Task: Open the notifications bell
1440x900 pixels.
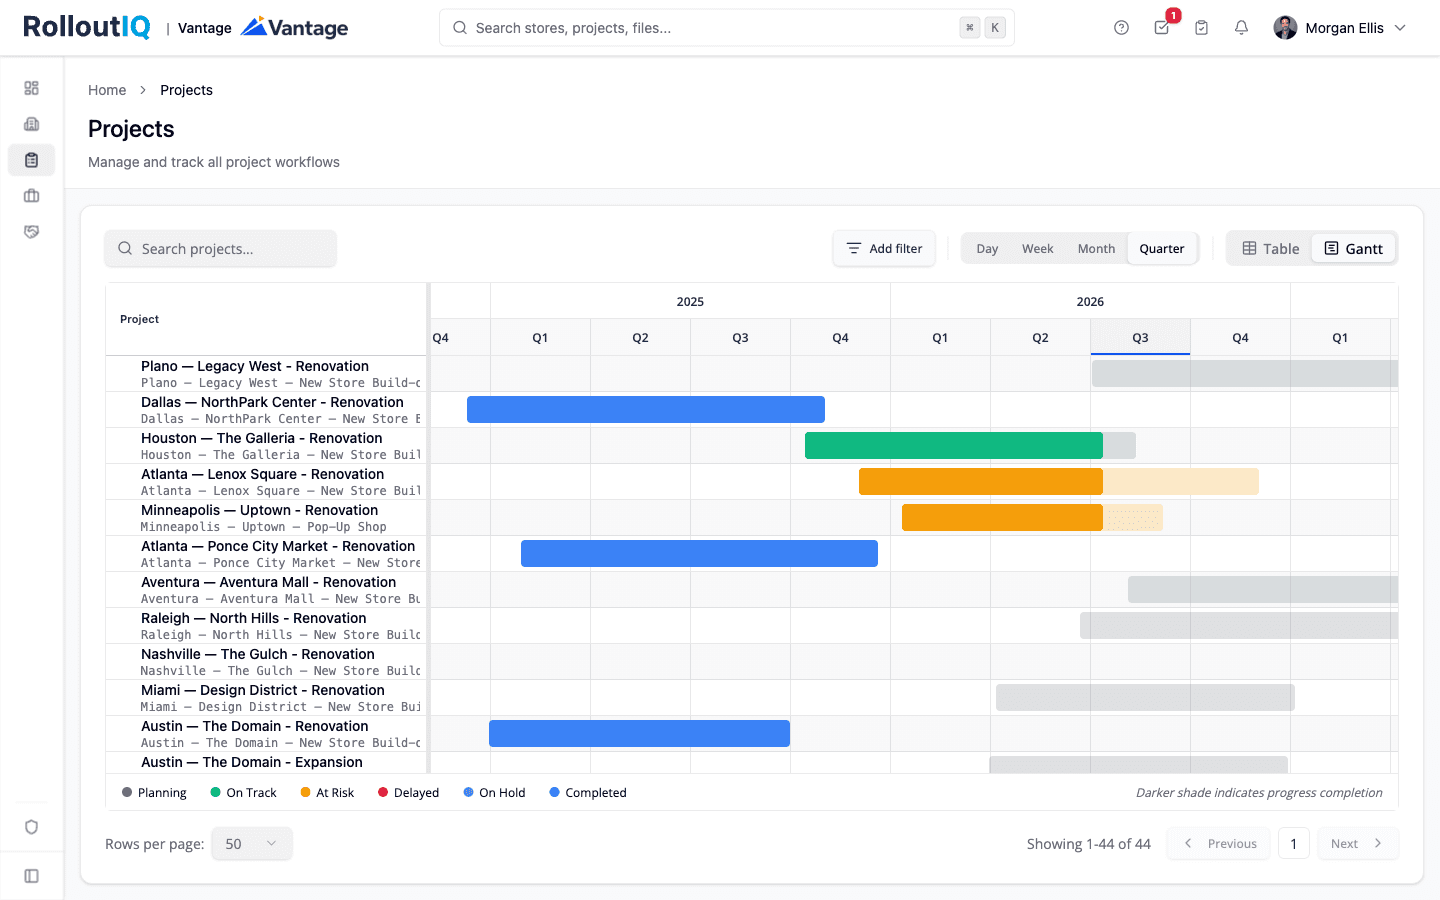Action: pos(1241,28)
